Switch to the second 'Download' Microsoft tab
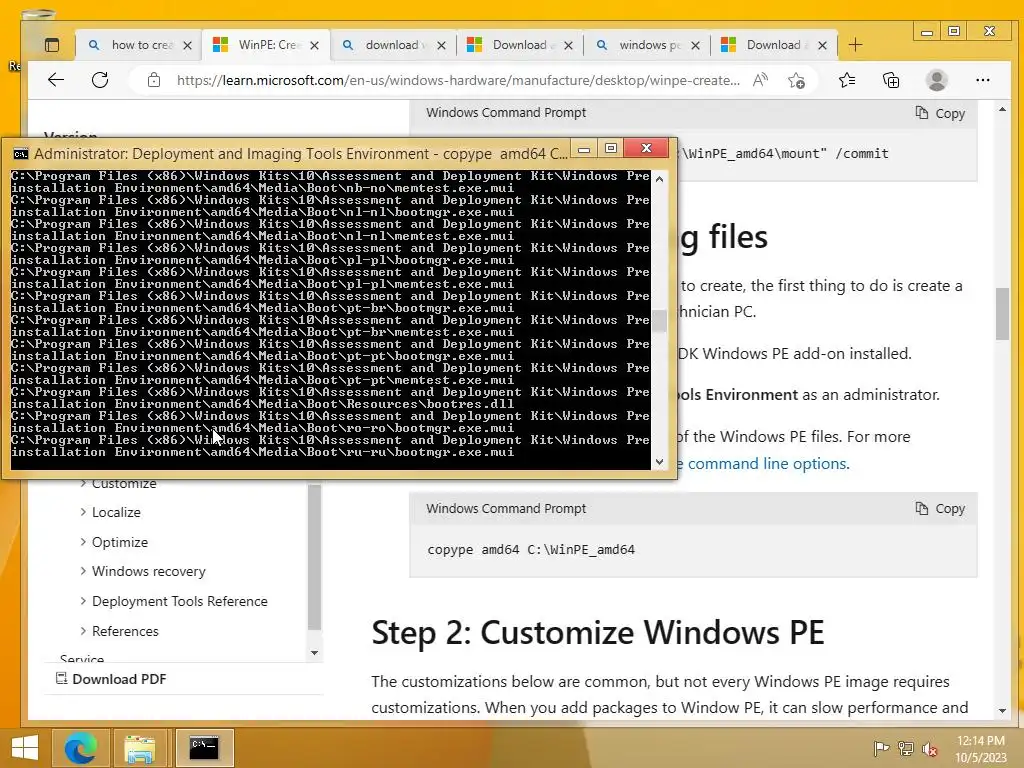The height and width of the screenshot is (768, 1024). [x=519, y=44]
